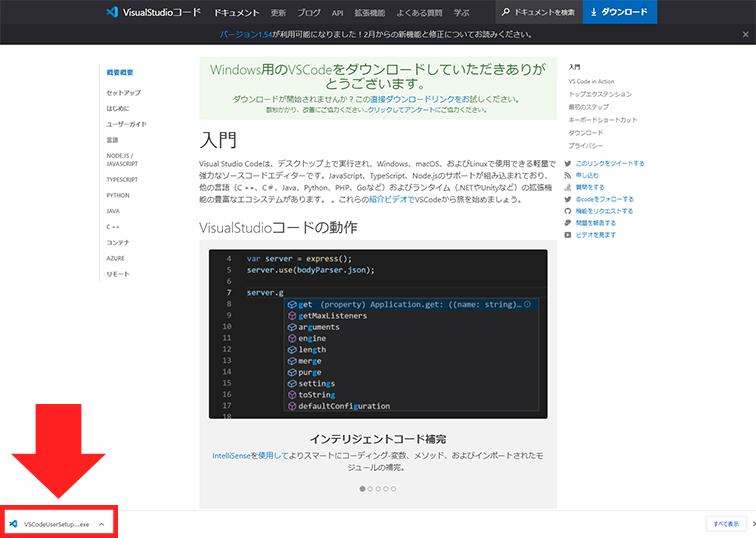Viewport: 756px width, 538px height.
Task: Click the Stack Overflow icon beside 質問をする
Action: tap(567, 187)
